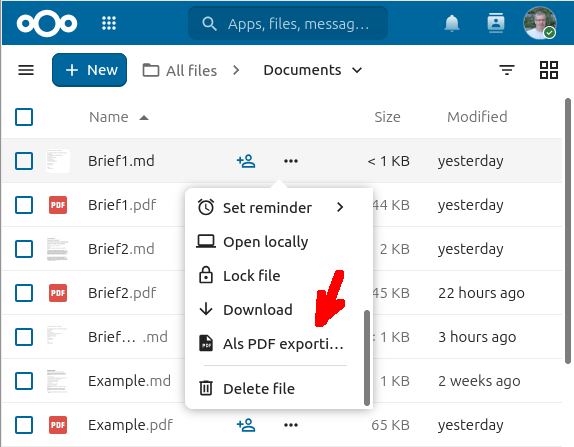This screenshot has width=574, height=447.
Task: Open the filter options icon
Action: [507, 70]
